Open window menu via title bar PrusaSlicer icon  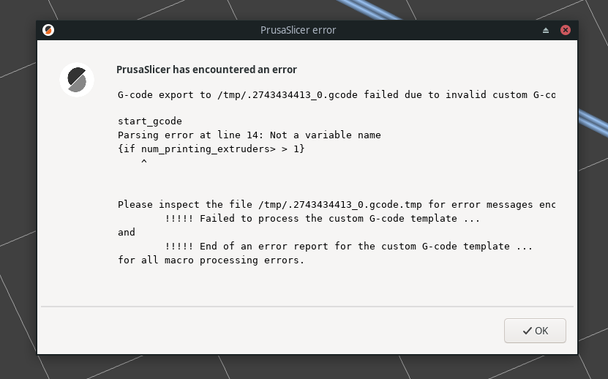click(48, 30)
